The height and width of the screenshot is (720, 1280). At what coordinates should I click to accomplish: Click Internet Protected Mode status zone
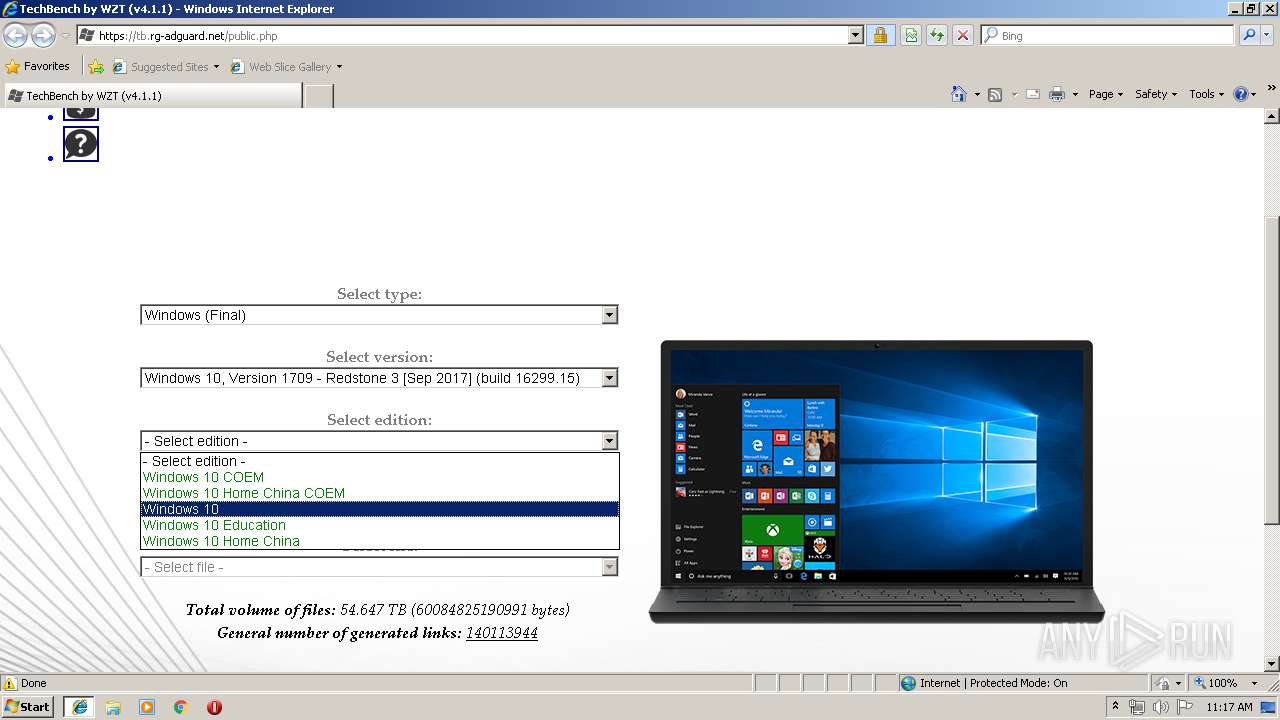pyautogui.click(x=1024, y=683)
